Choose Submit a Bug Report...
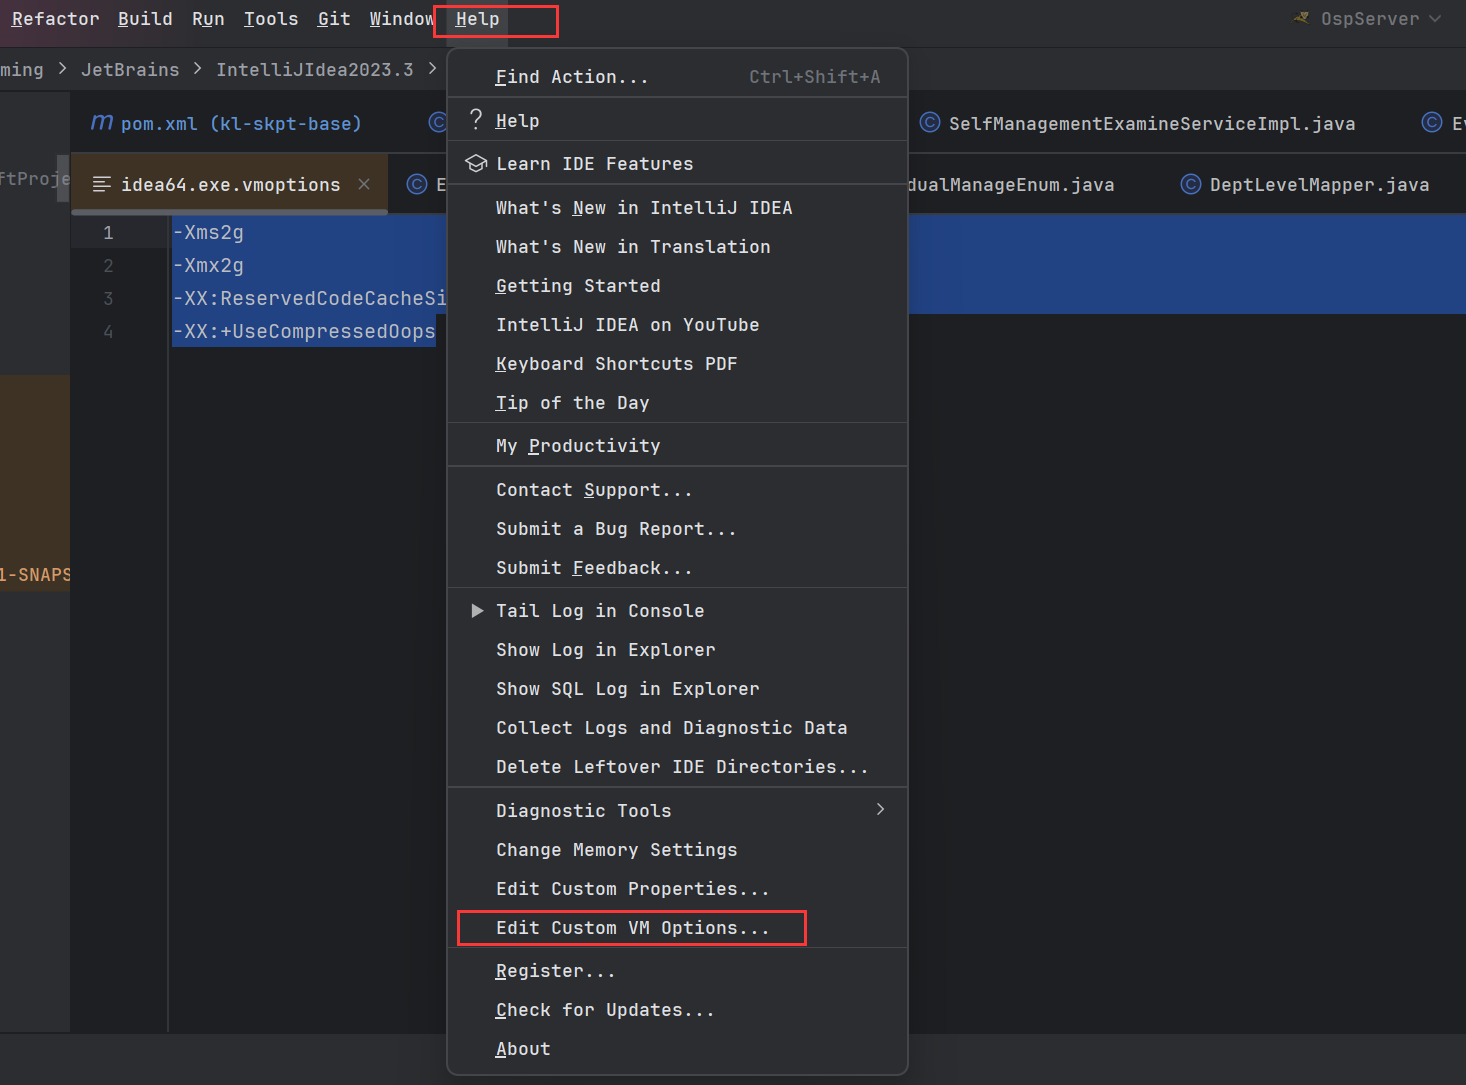The height and width of the screenshot is (1085, 1466). (x=677, y=529)
